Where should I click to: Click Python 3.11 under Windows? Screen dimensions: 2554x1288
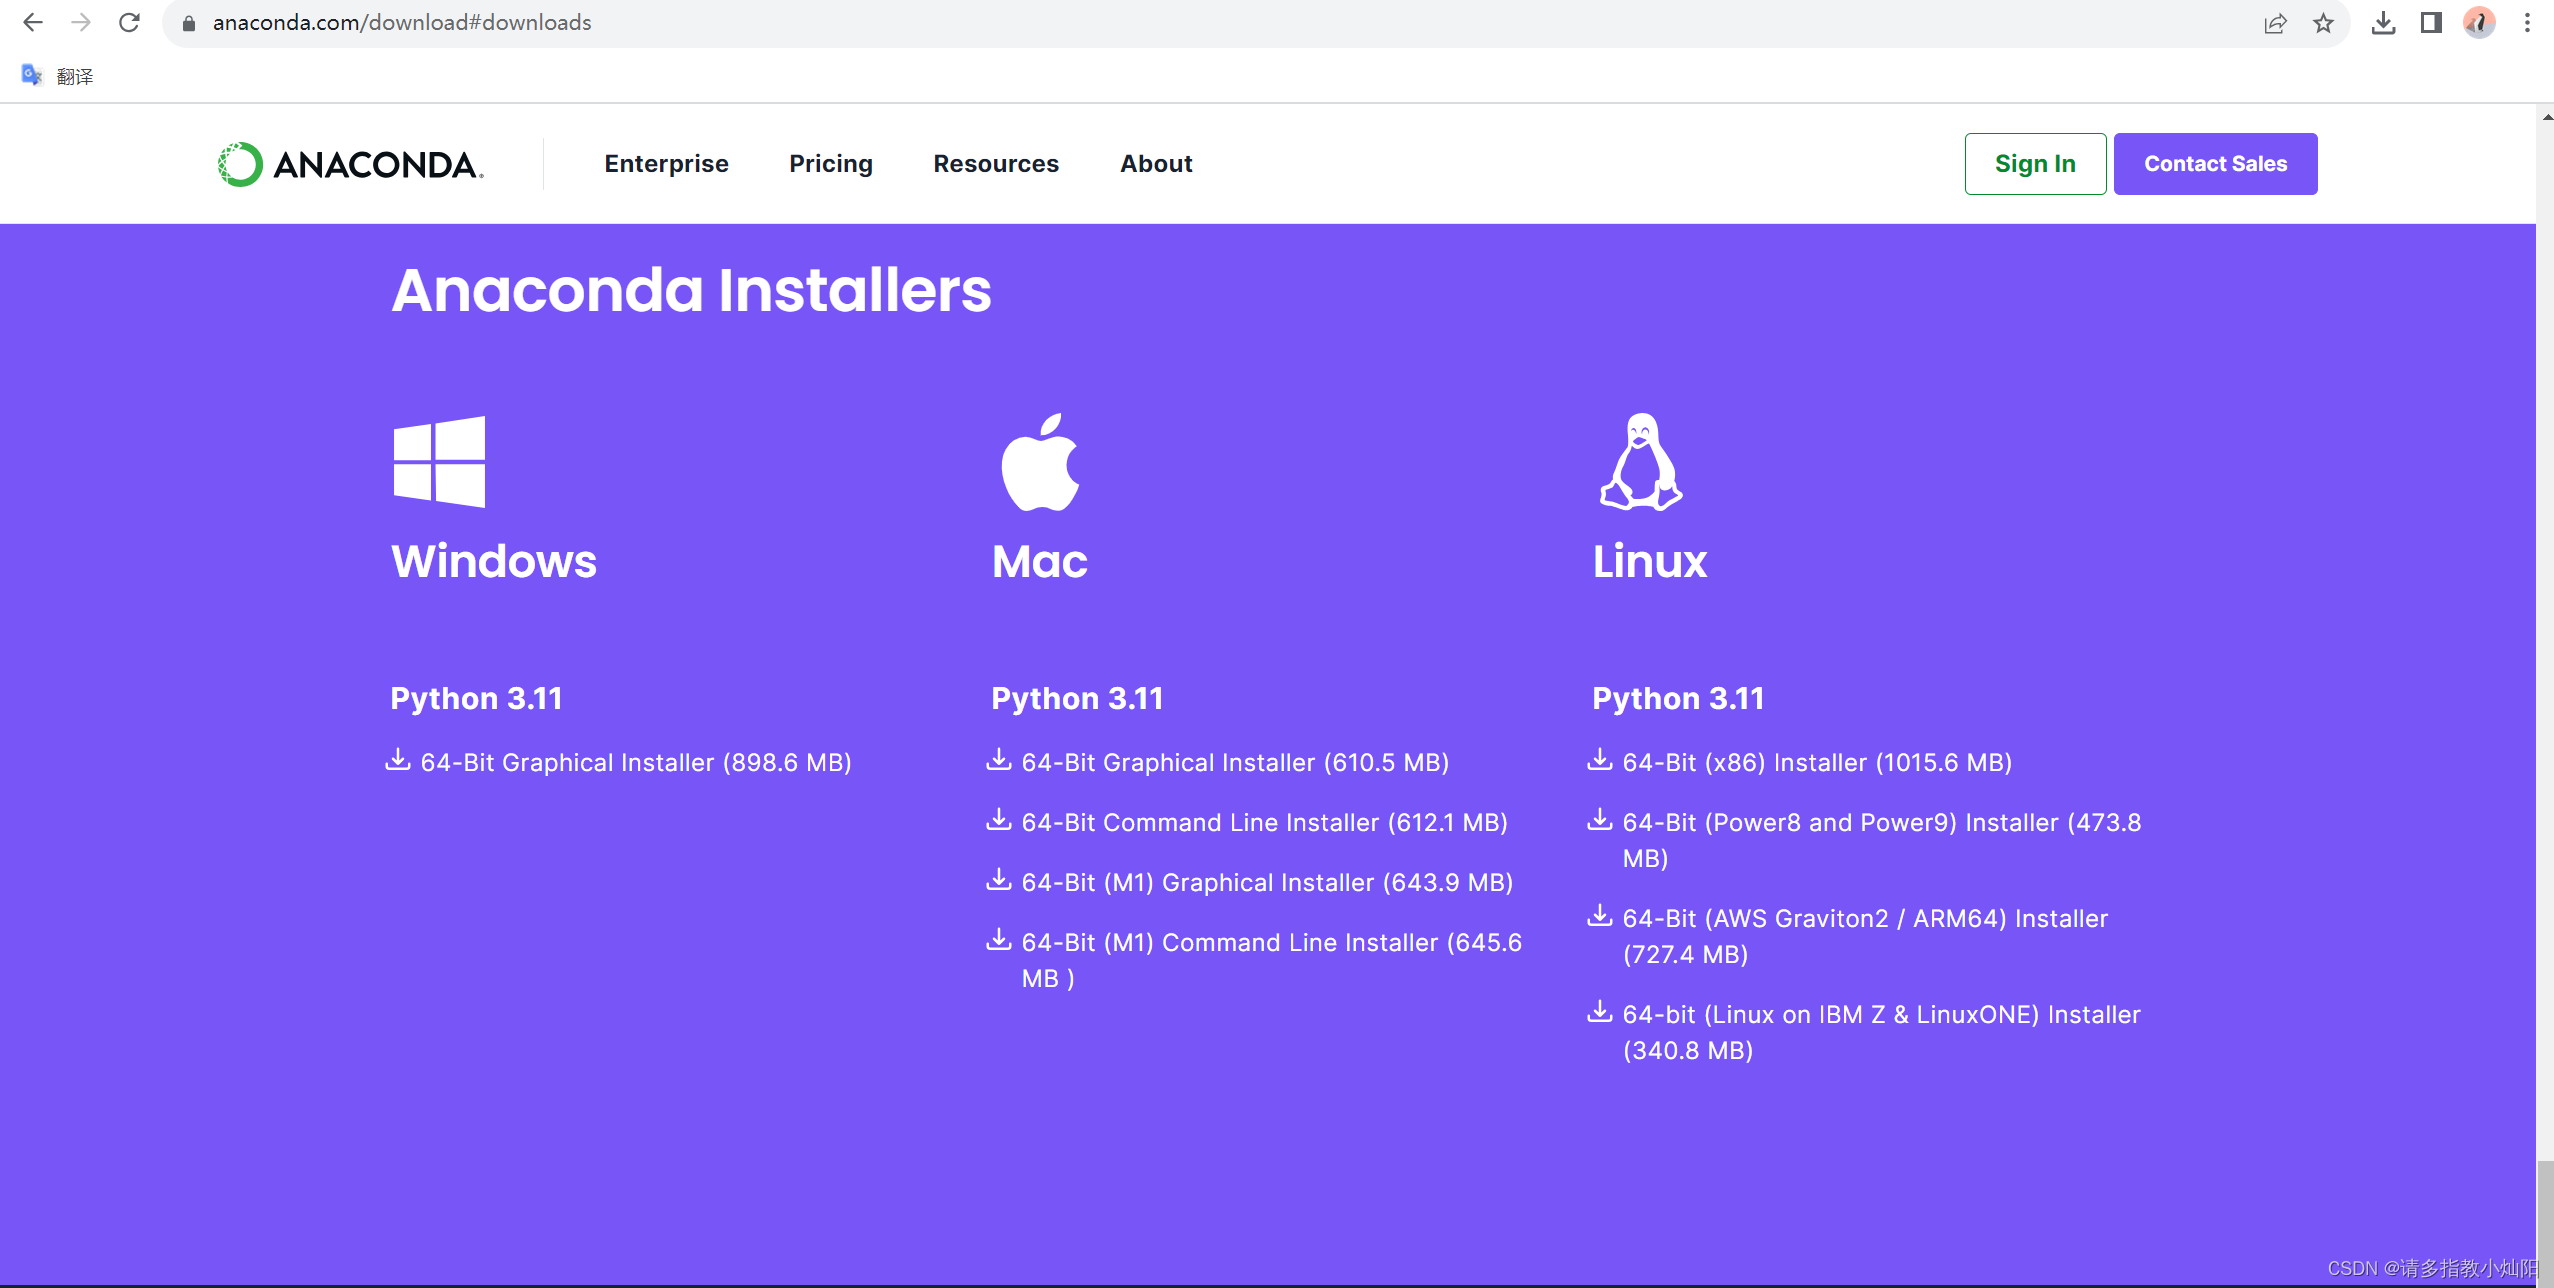[x=476, y=698]
